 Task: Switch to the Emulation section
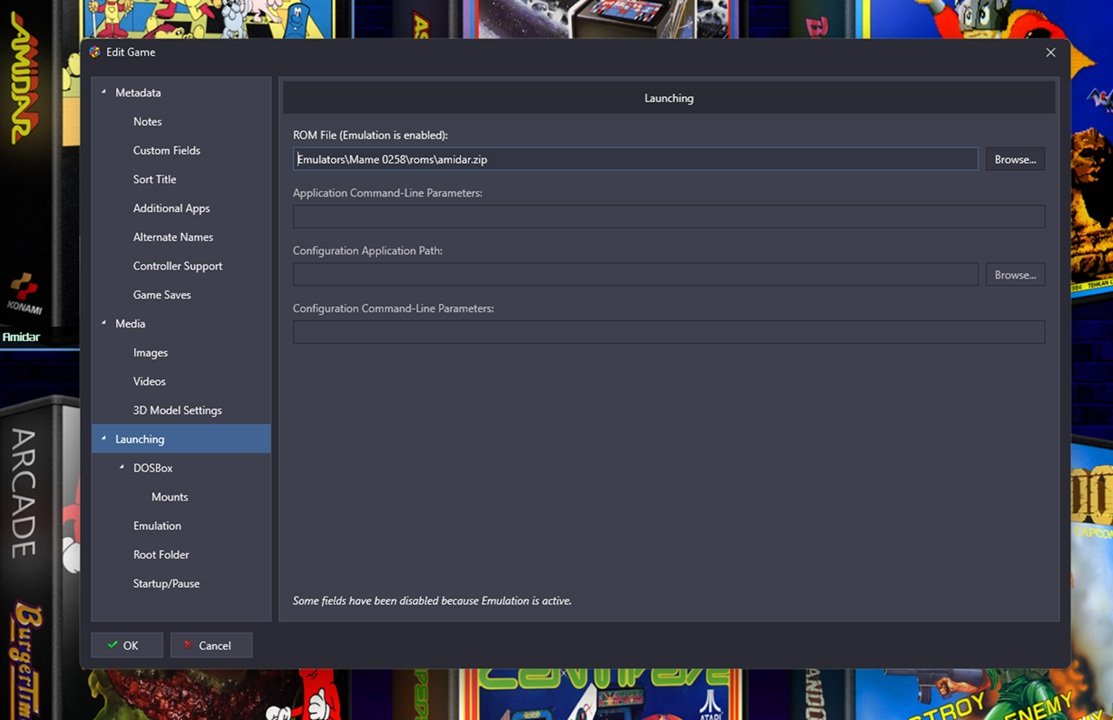pos(157,526)
